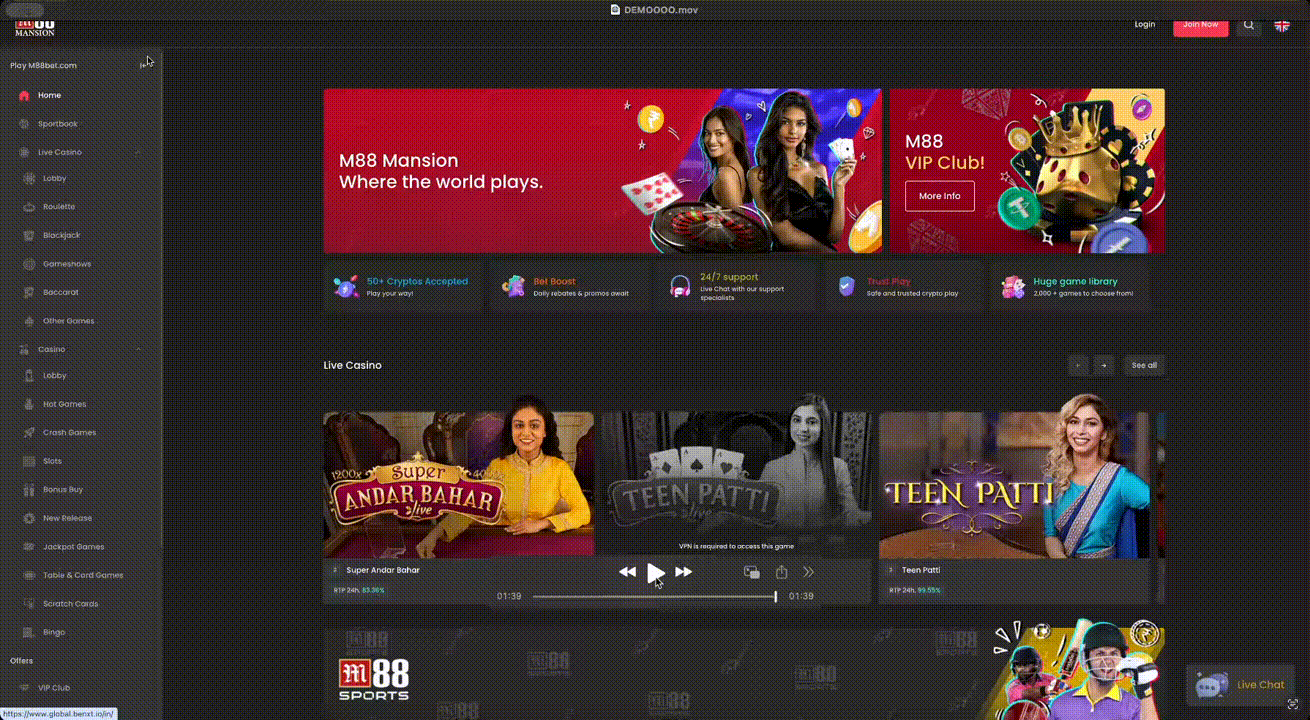Click the Casino Lobby icon
This screenshot has height=720, width=1310.
(x=29, y=376)
